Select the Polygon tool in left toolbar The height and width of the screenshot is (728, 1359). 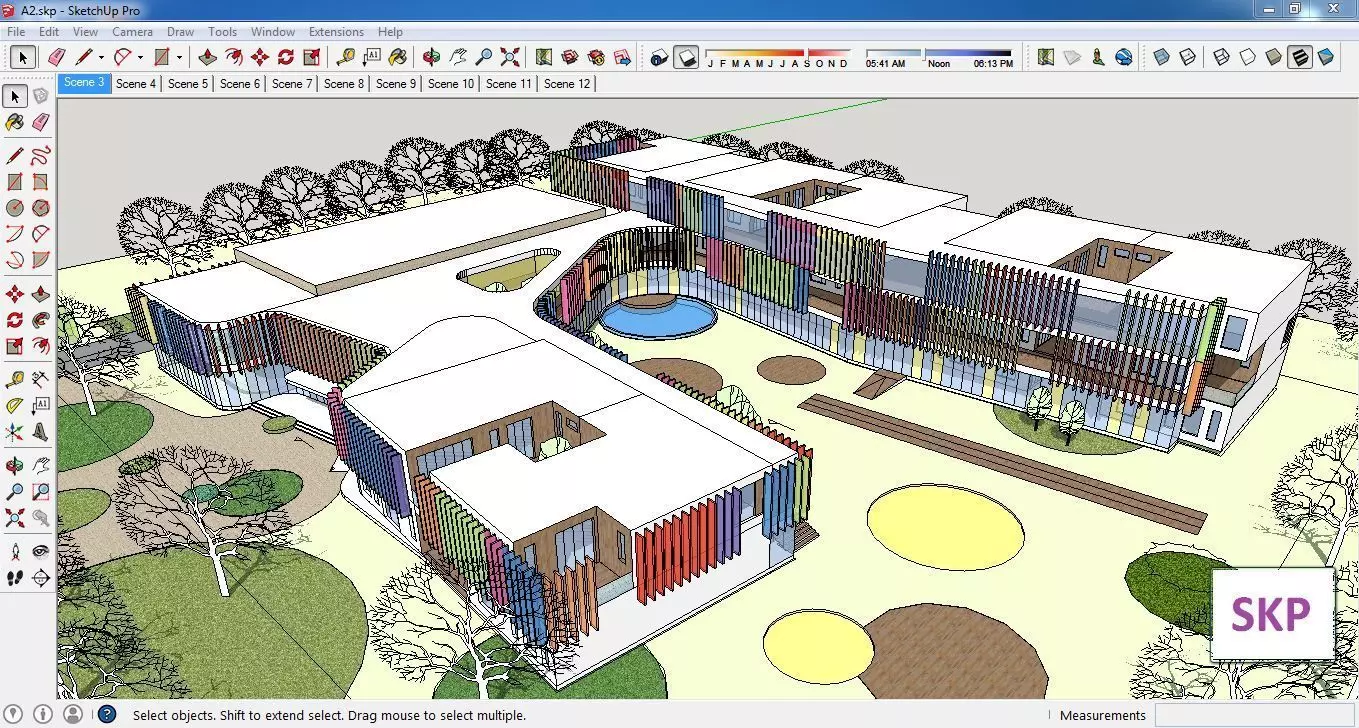[x=40, y=208]
